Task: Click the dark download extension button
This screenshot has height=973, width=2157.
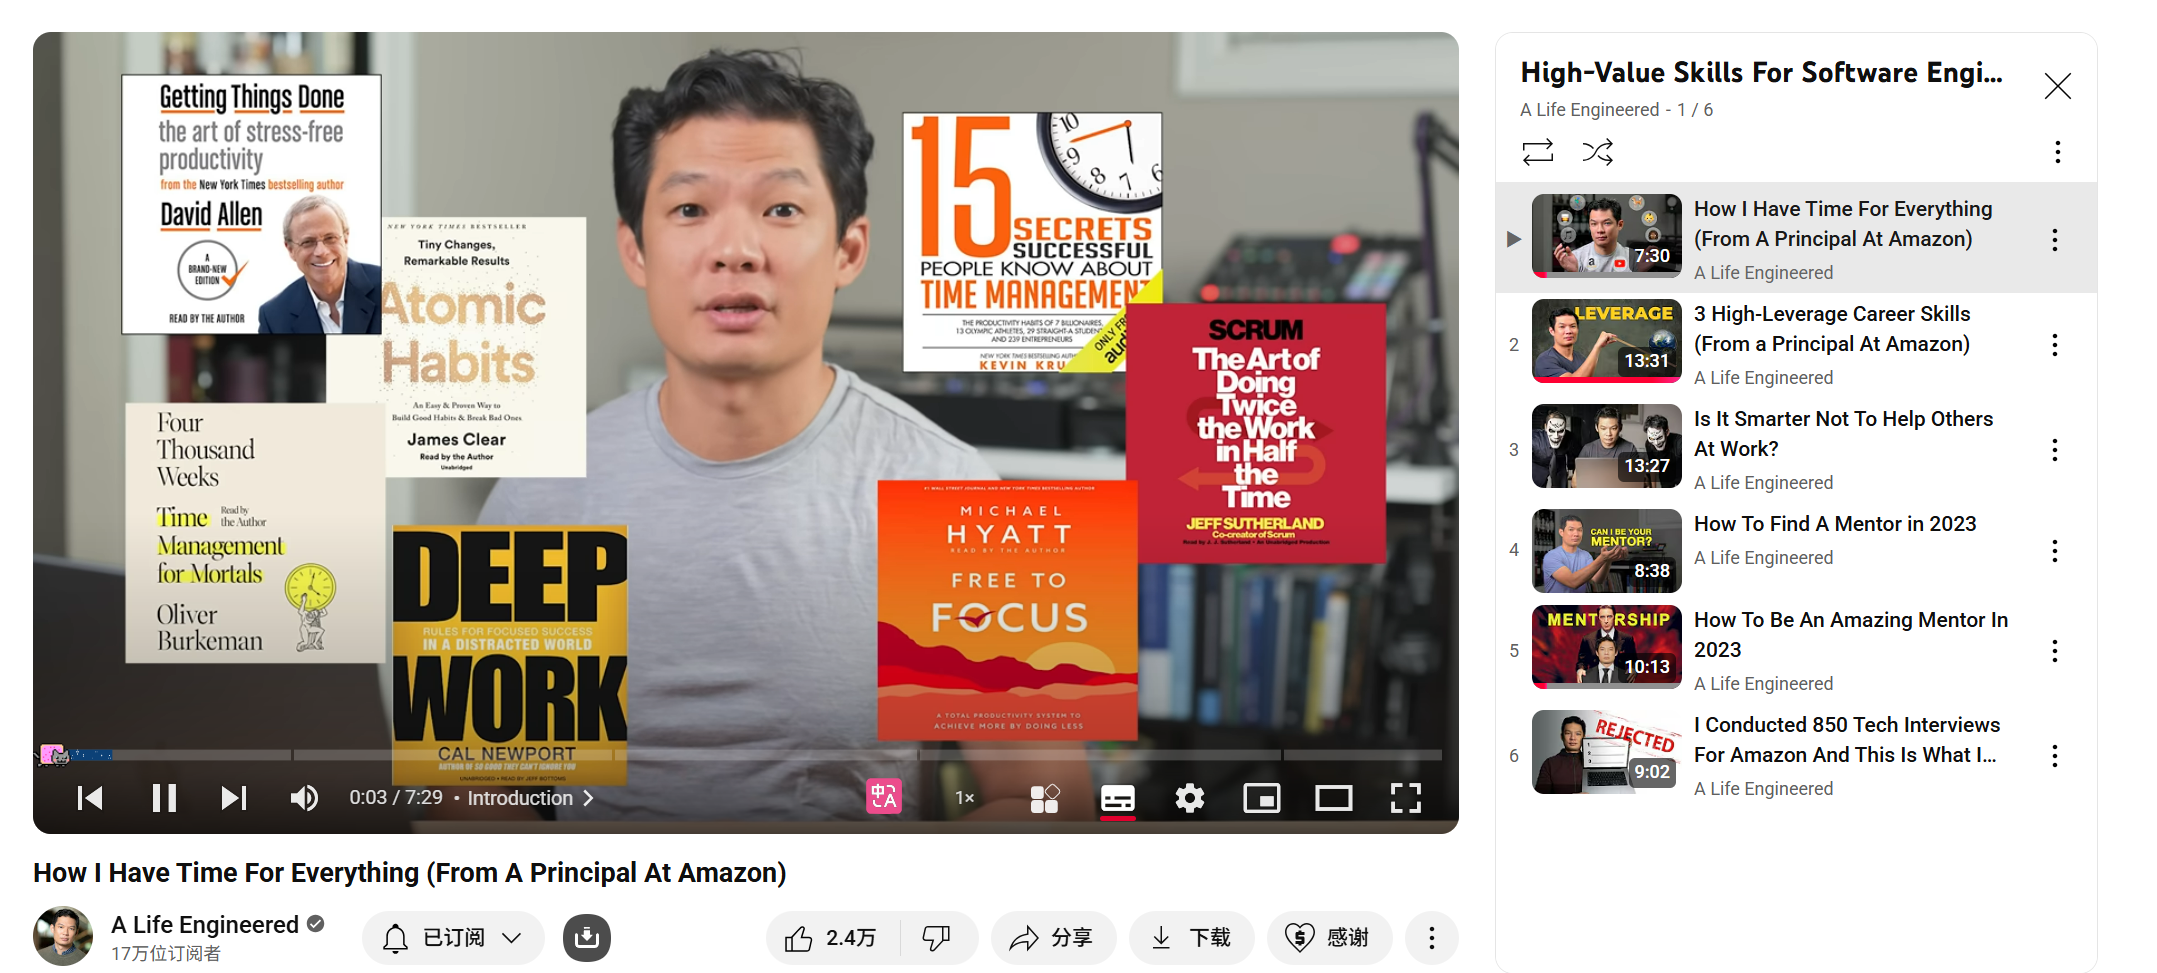Action: 587,938
